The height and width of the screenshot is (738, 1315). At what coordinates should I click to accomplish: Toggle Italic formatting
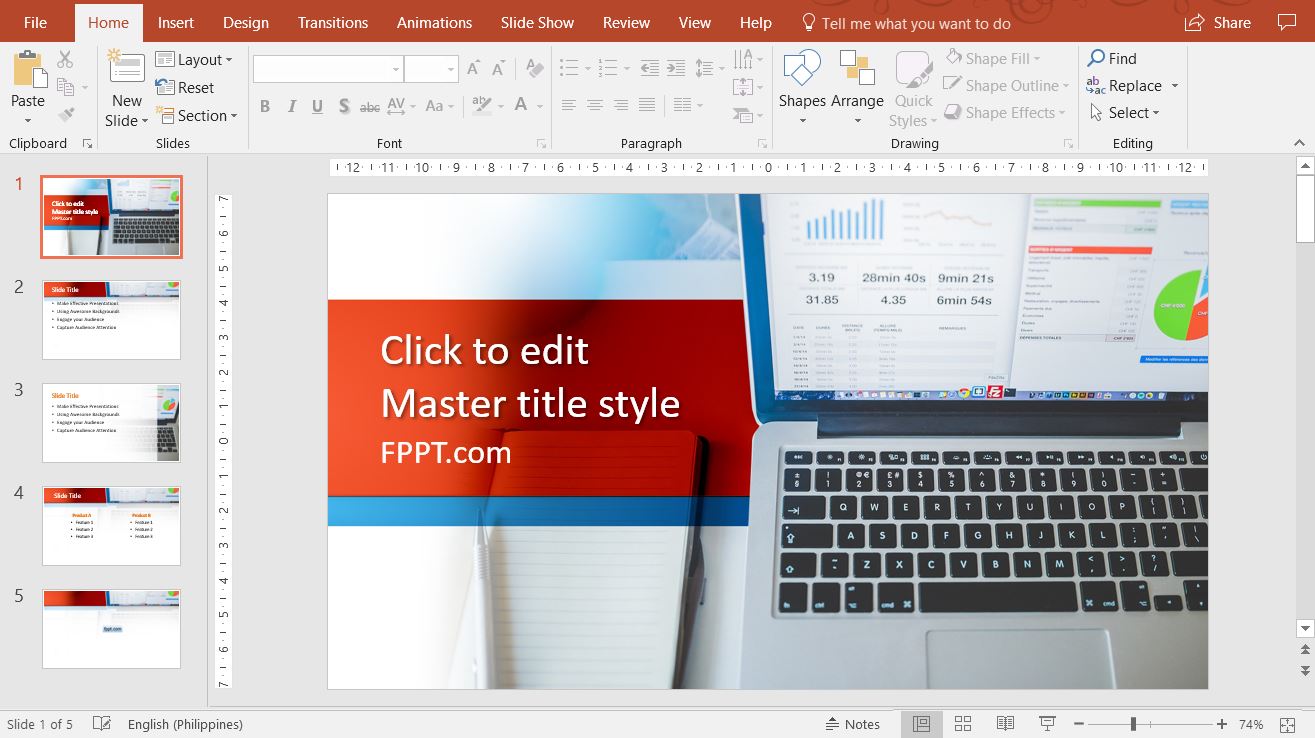pos(291,106)
